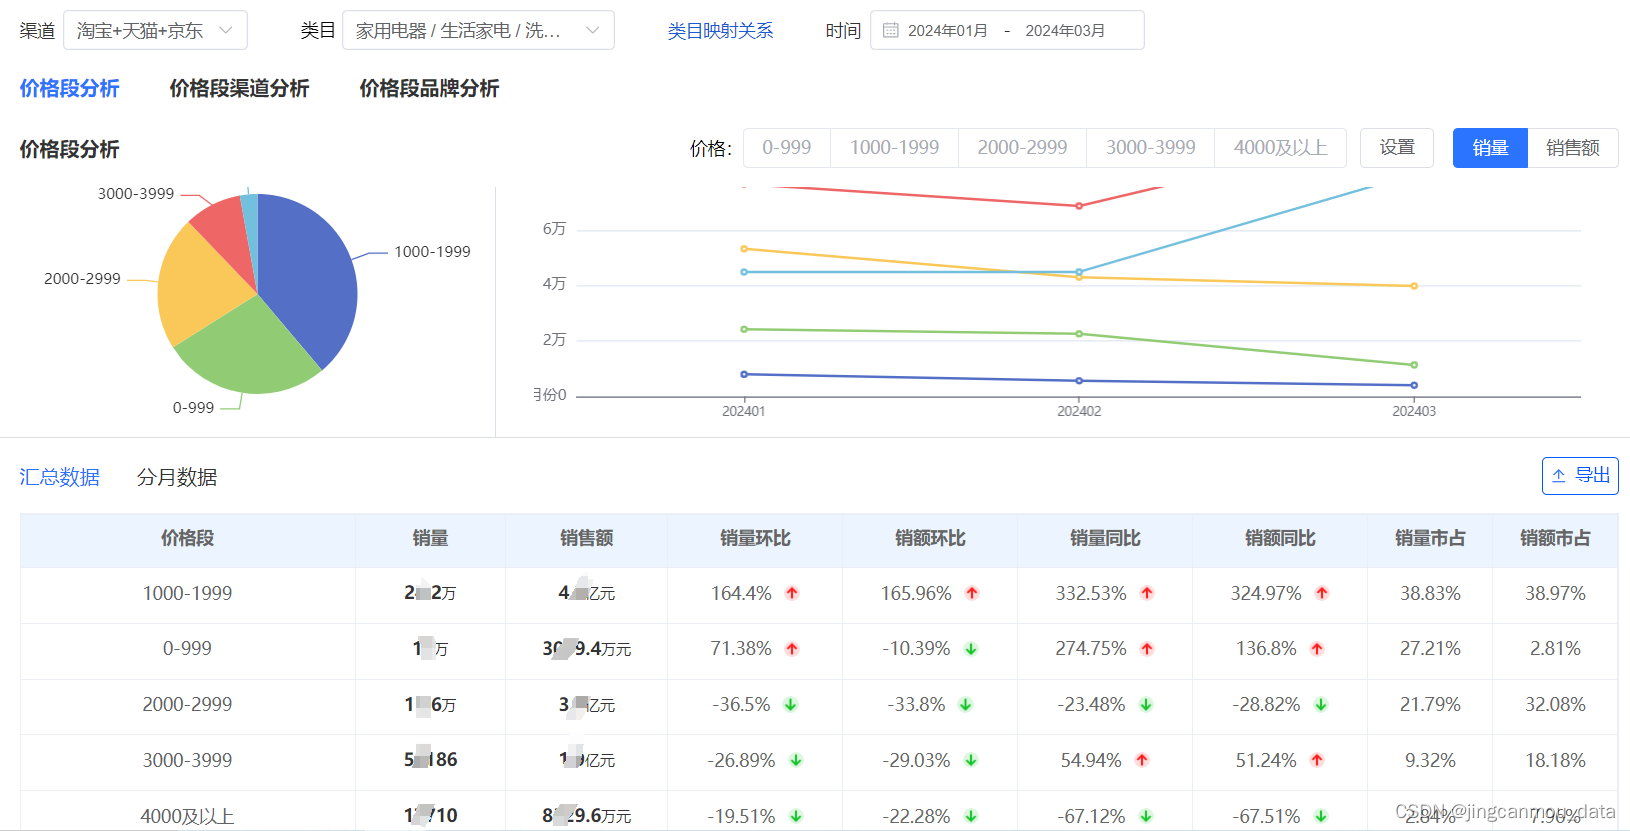
Task: Click the up arrow beside 51.24%
Action: click(1317, 760)
